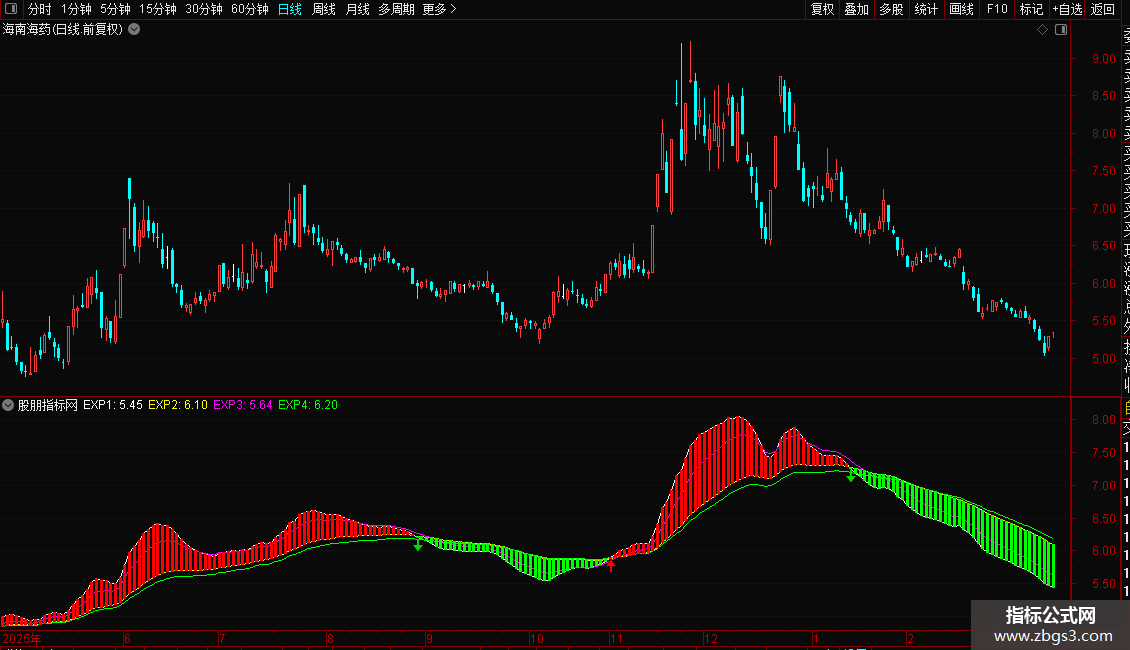Click the 股朋指标网 indicator name
The image size is (1130, 650).
(x=48, y=405)
